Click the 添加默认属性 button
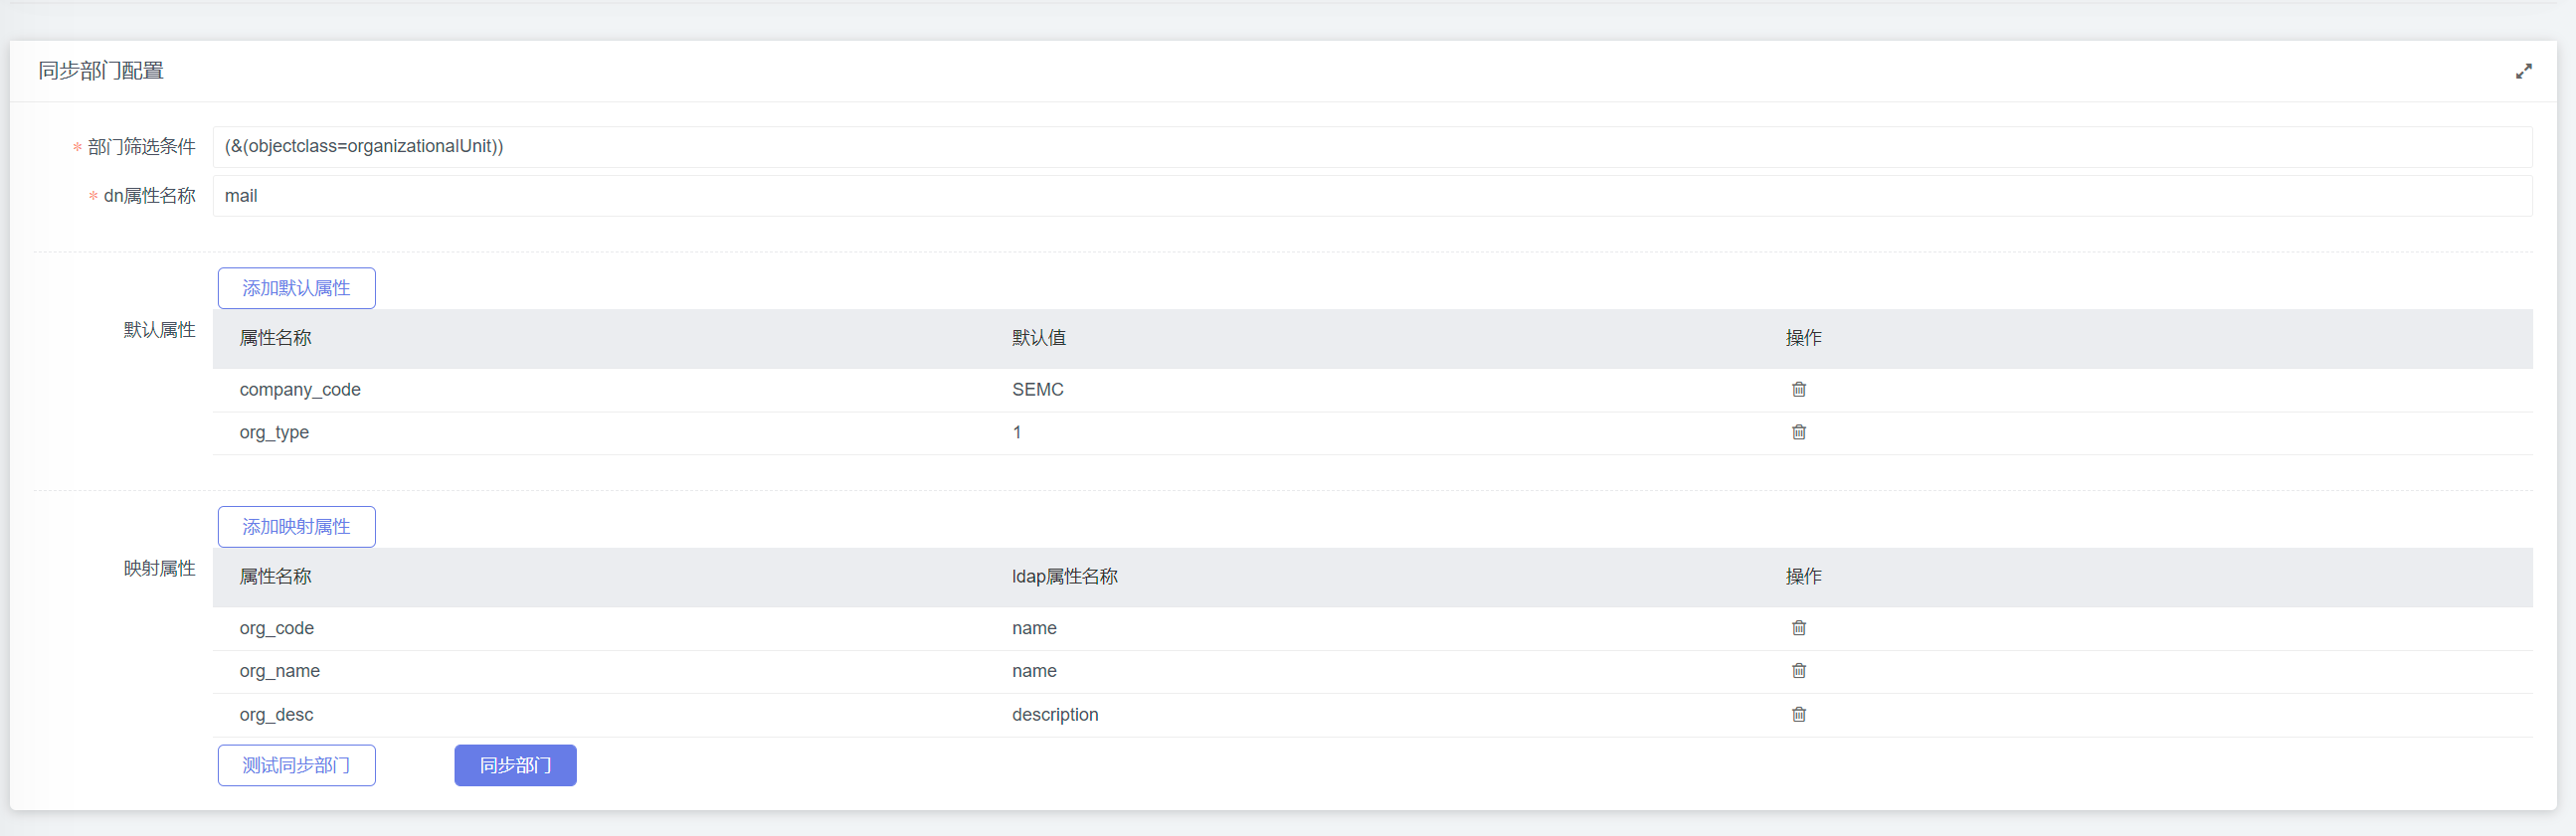 pos(297,288)
